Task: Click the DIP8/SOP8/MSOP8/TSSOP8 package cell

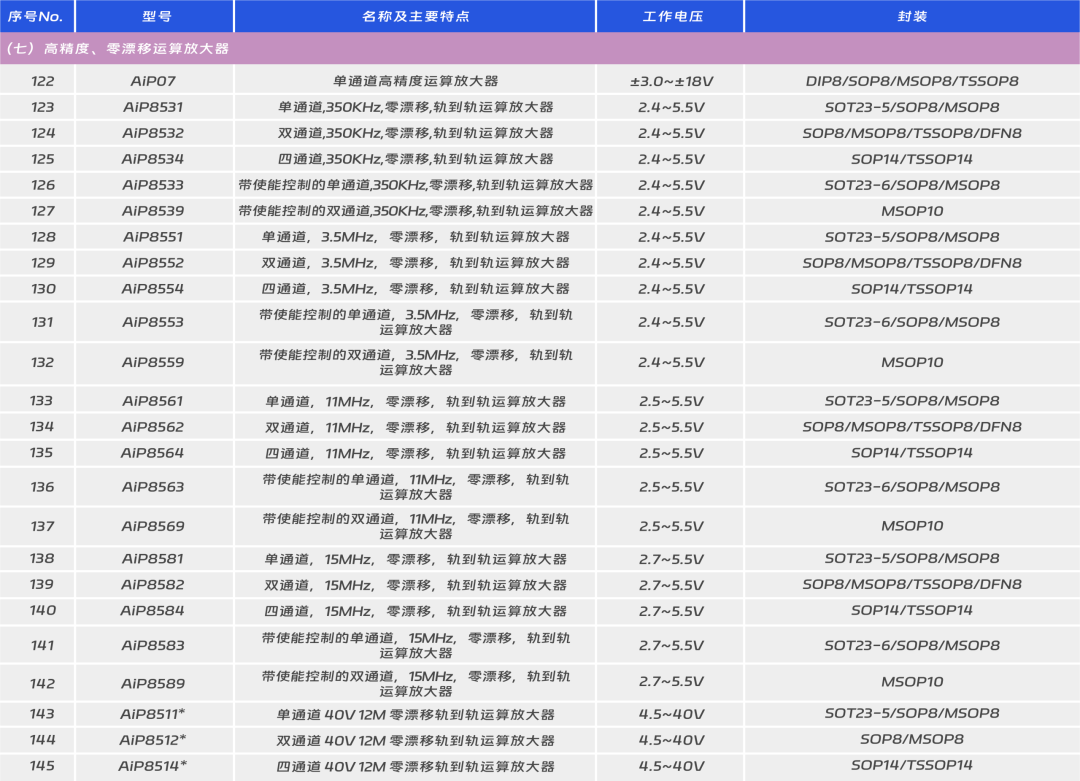Action: pos(912,81)
